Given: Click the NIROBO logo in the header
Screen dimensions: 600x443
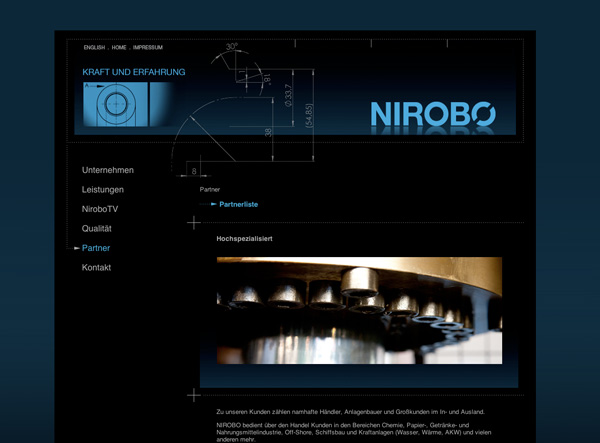Looking at the screenshot, I should pos(432,113).
